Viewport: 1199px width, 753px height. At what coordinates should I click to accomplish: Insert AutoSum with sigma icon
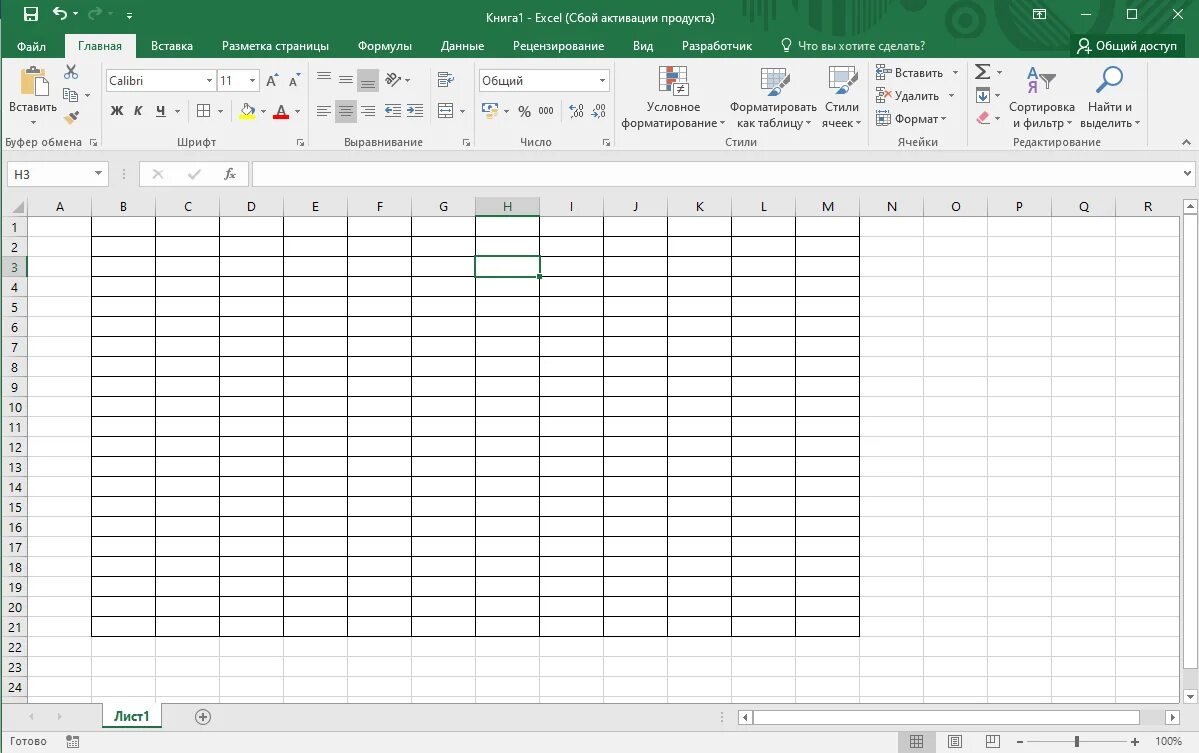(983, 72)
